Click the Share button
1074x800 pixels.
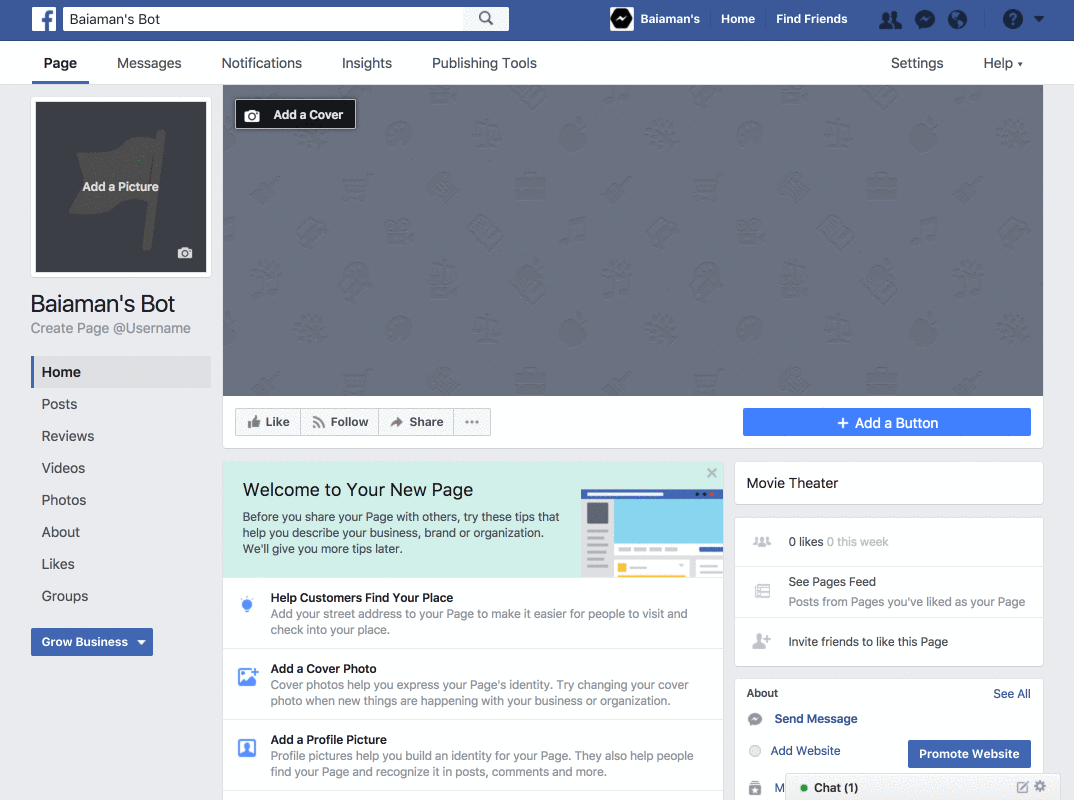[x=416, y=422]
